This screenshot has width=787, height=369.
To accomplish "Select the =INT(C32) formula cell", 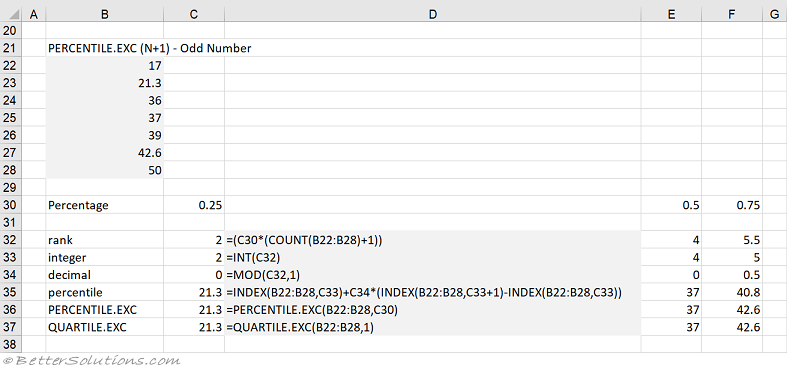I will click(x=433, y=258).
